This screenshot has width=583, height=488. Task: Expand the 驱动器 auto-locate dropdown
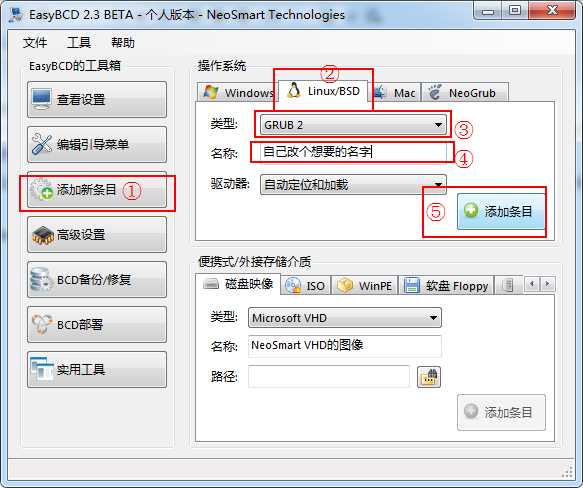[x=353, y=184]
